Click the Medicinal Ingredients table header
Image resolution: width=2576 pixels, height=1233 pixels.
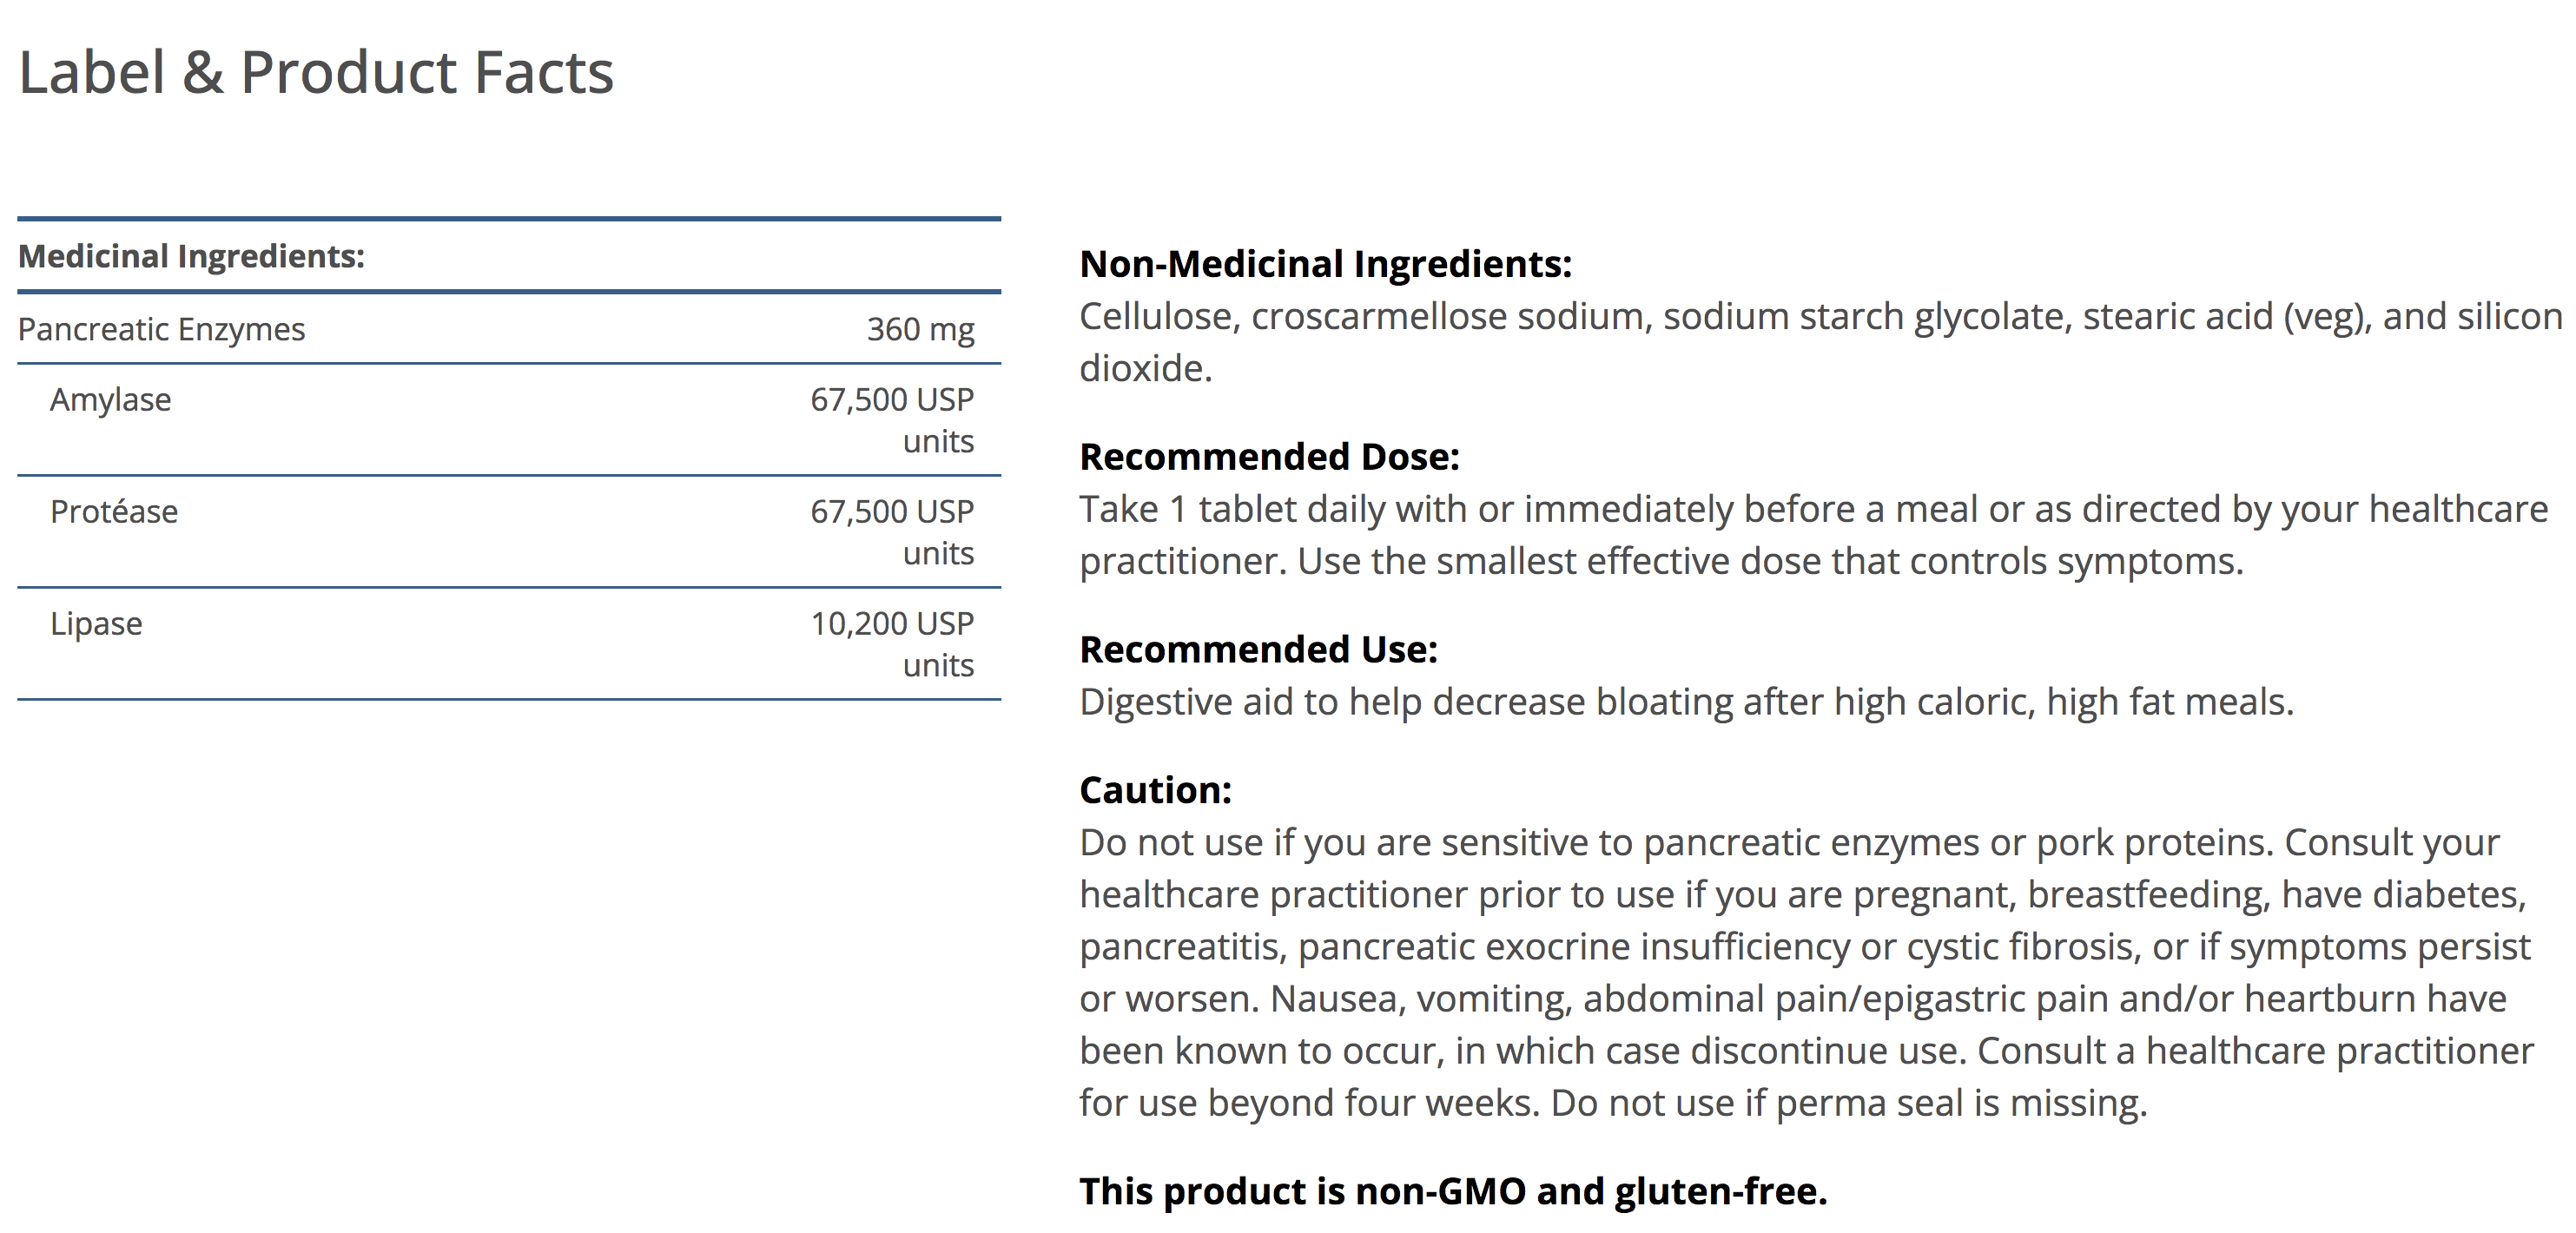click(191, 257)
